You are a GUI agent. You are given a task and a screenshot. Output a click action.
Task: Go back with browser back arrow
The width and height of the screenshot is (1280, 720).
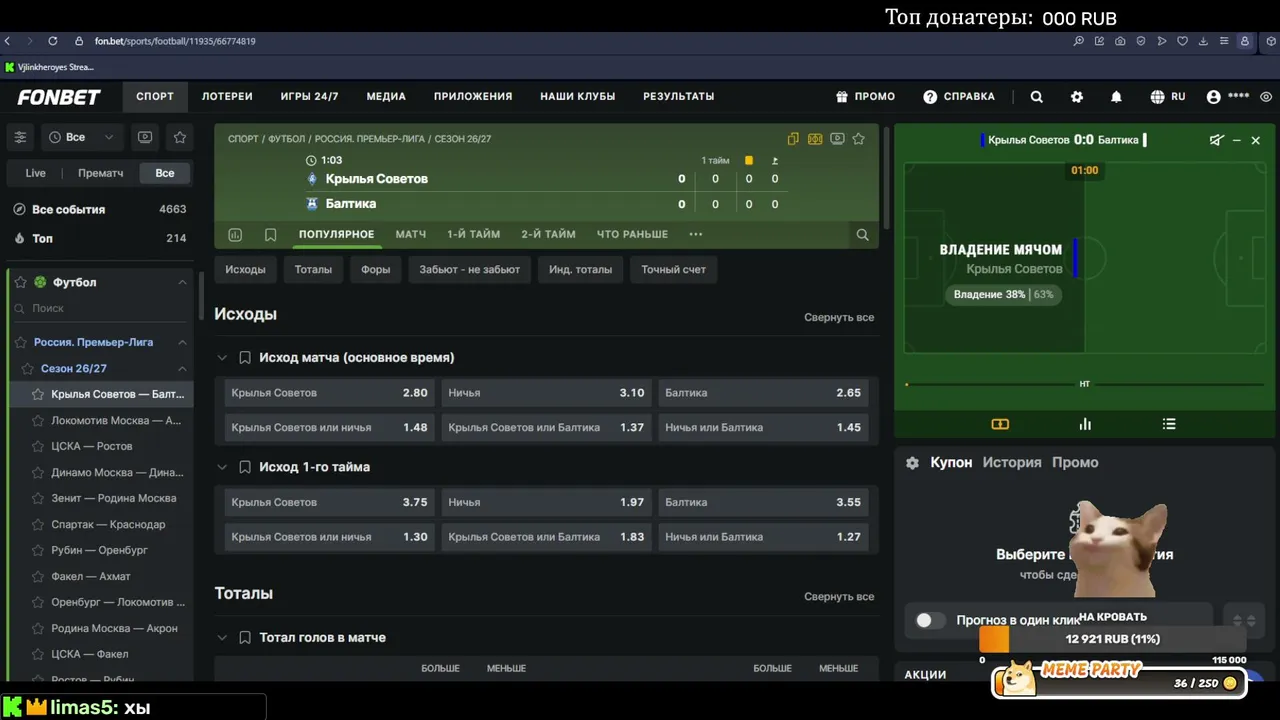point(8,41)
